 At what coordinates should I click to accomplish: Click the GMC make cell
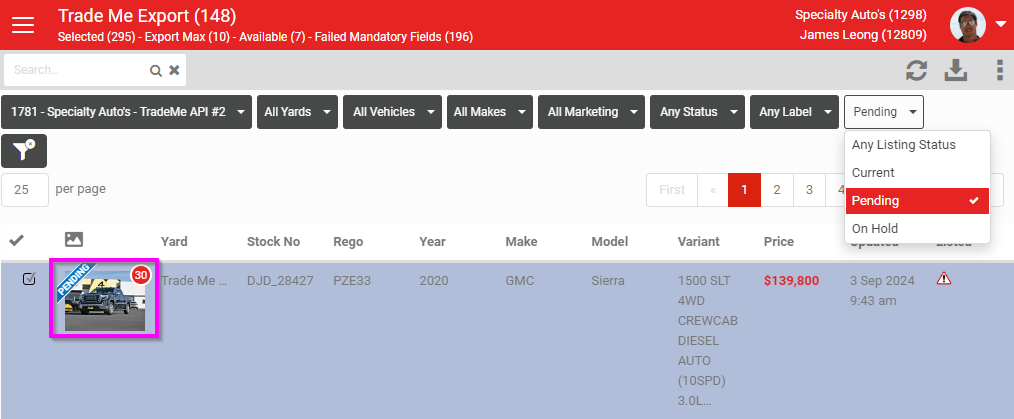coord(518,281)
